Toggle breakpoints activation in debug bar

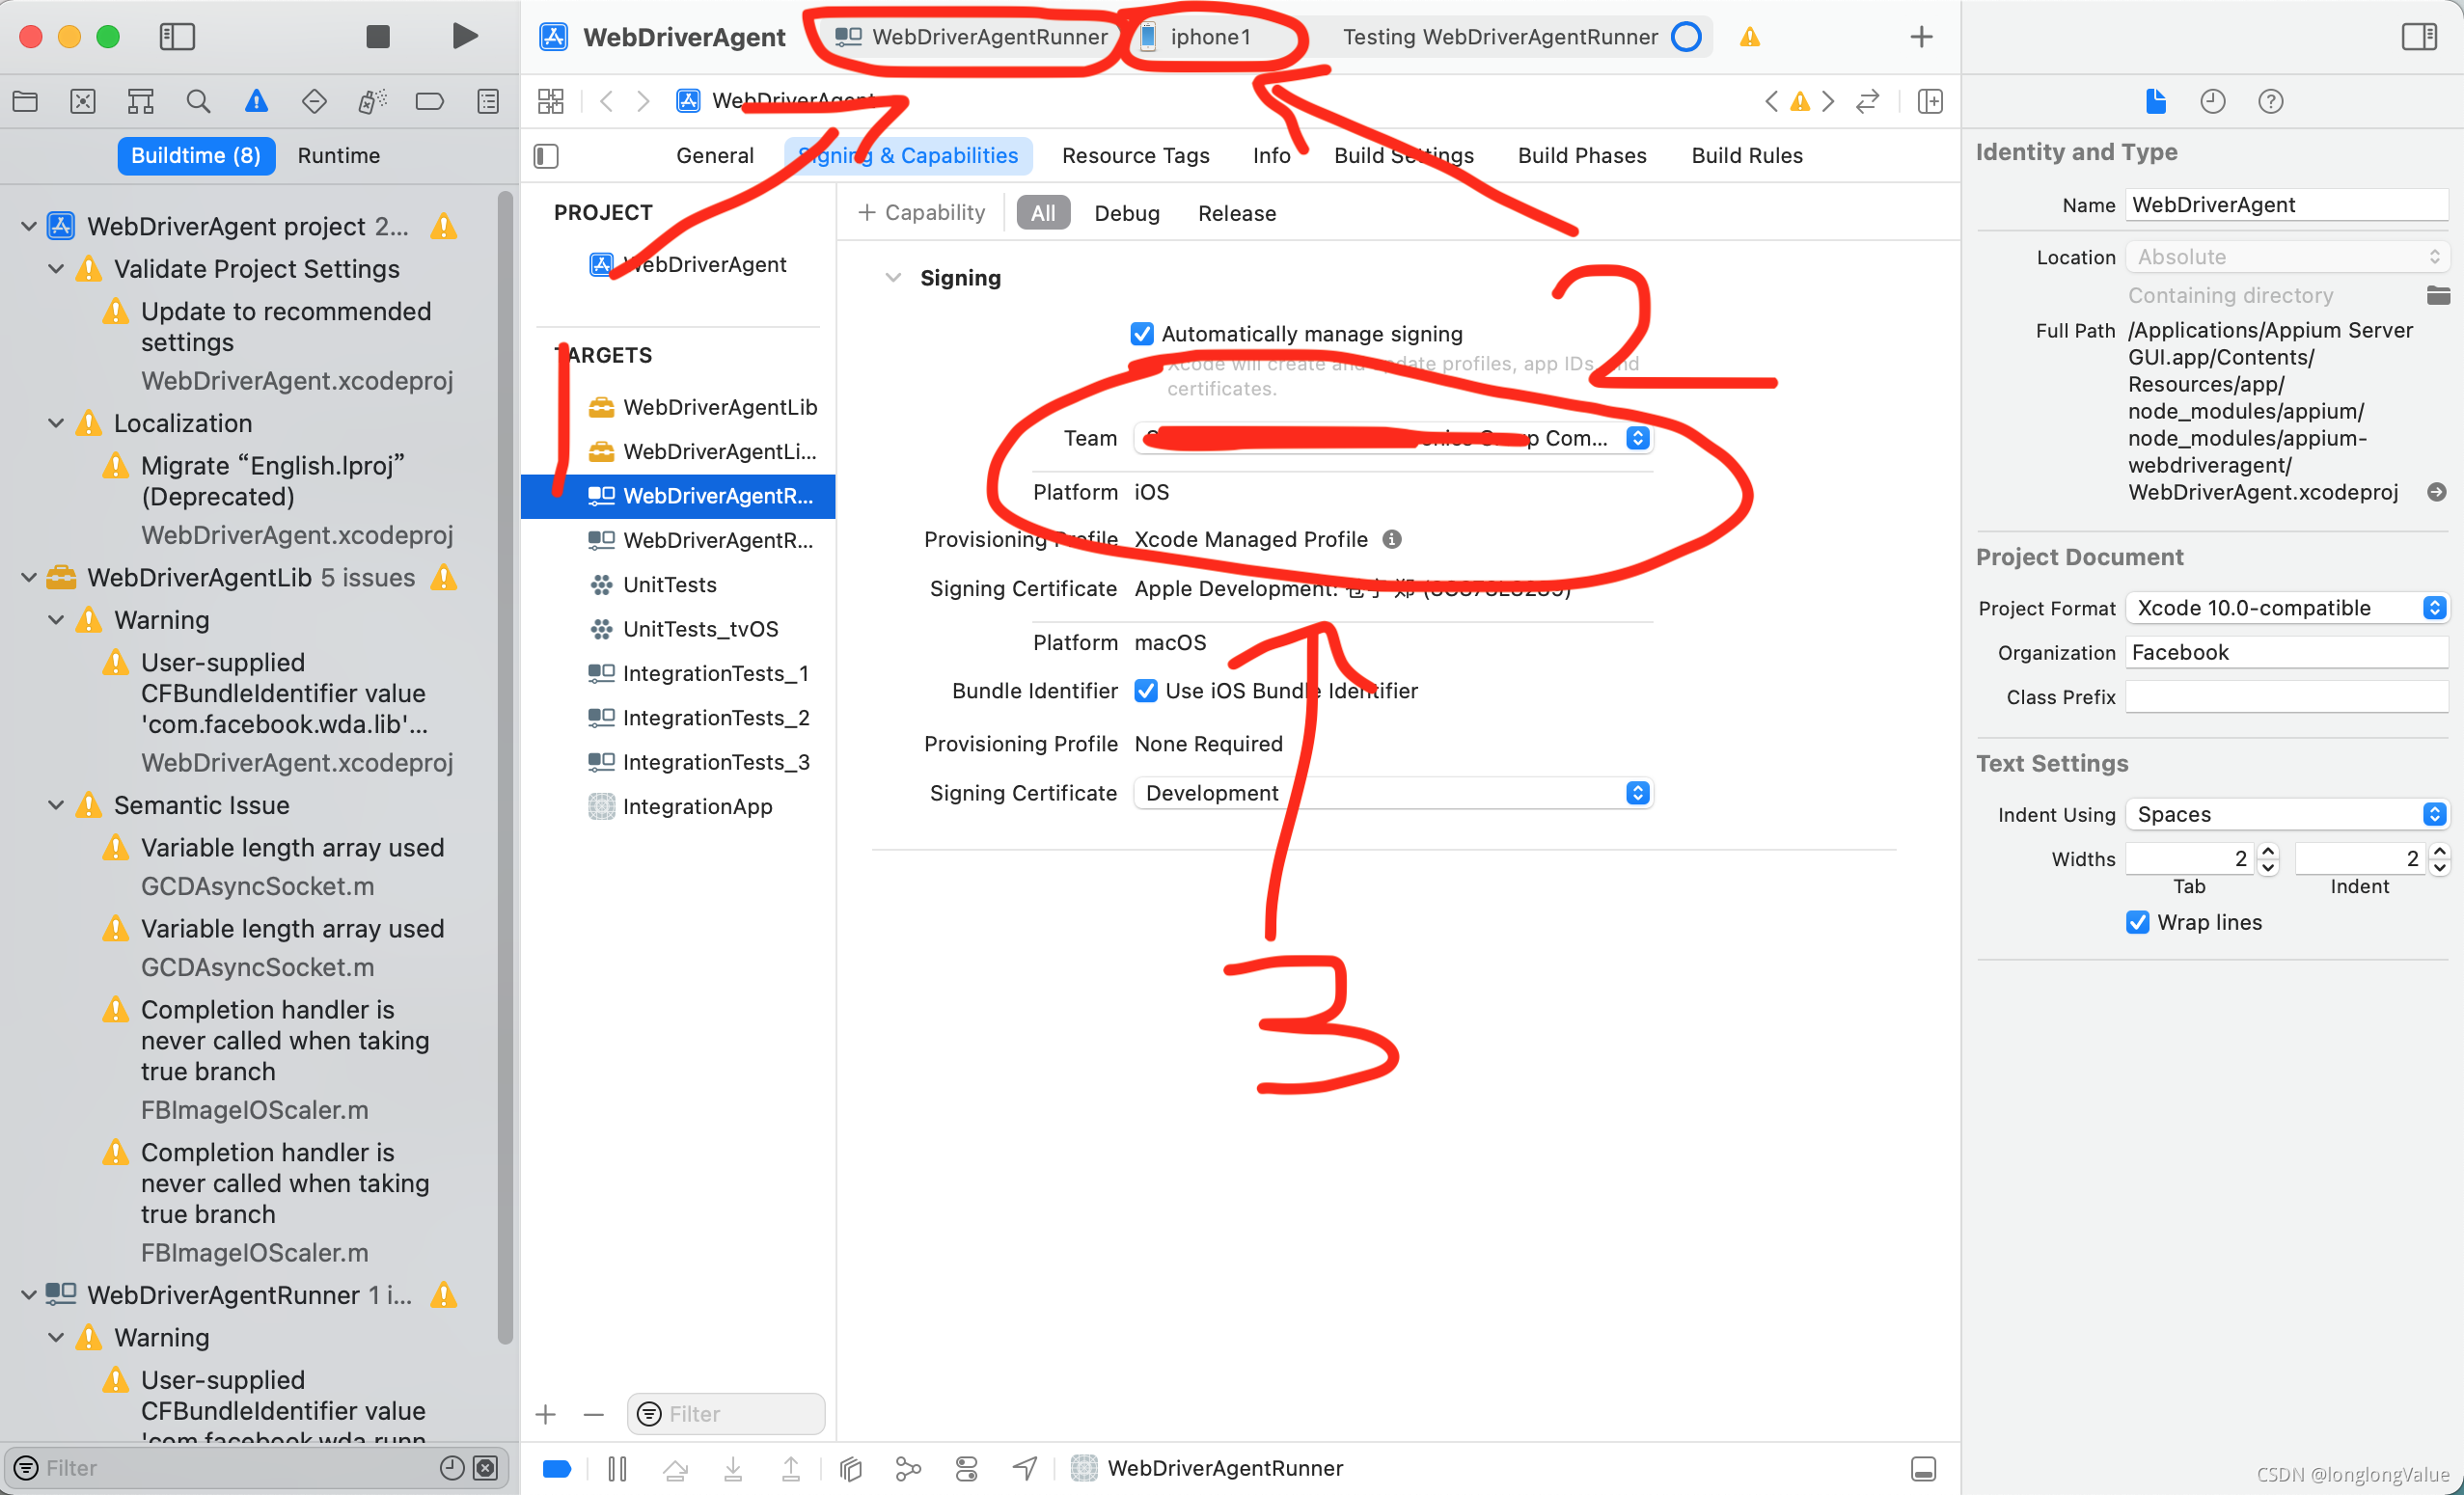tap(557, 1468)
